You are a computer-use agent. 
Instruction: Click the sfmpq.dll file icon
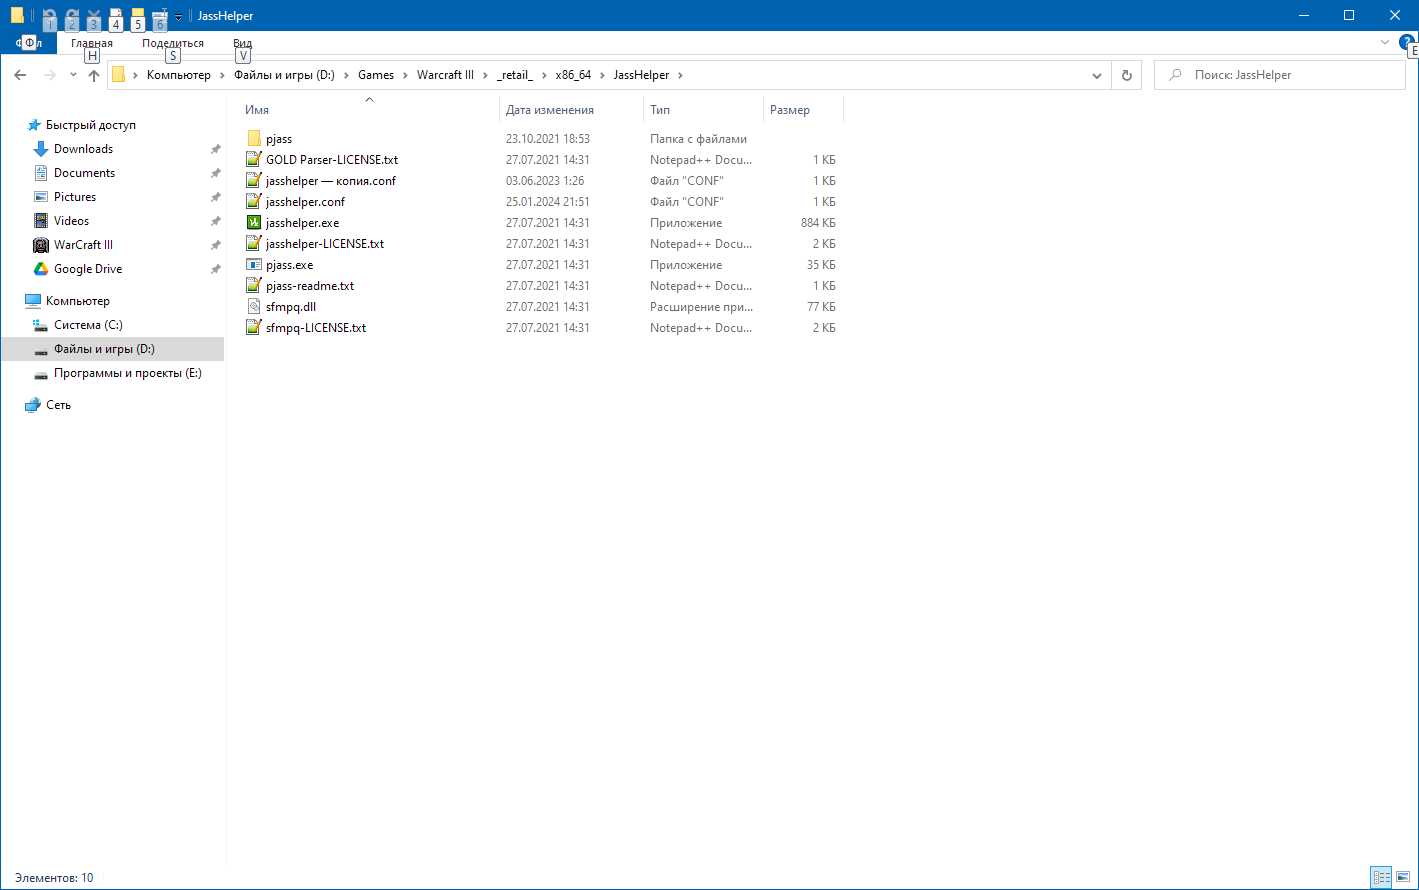coord(254,307)
